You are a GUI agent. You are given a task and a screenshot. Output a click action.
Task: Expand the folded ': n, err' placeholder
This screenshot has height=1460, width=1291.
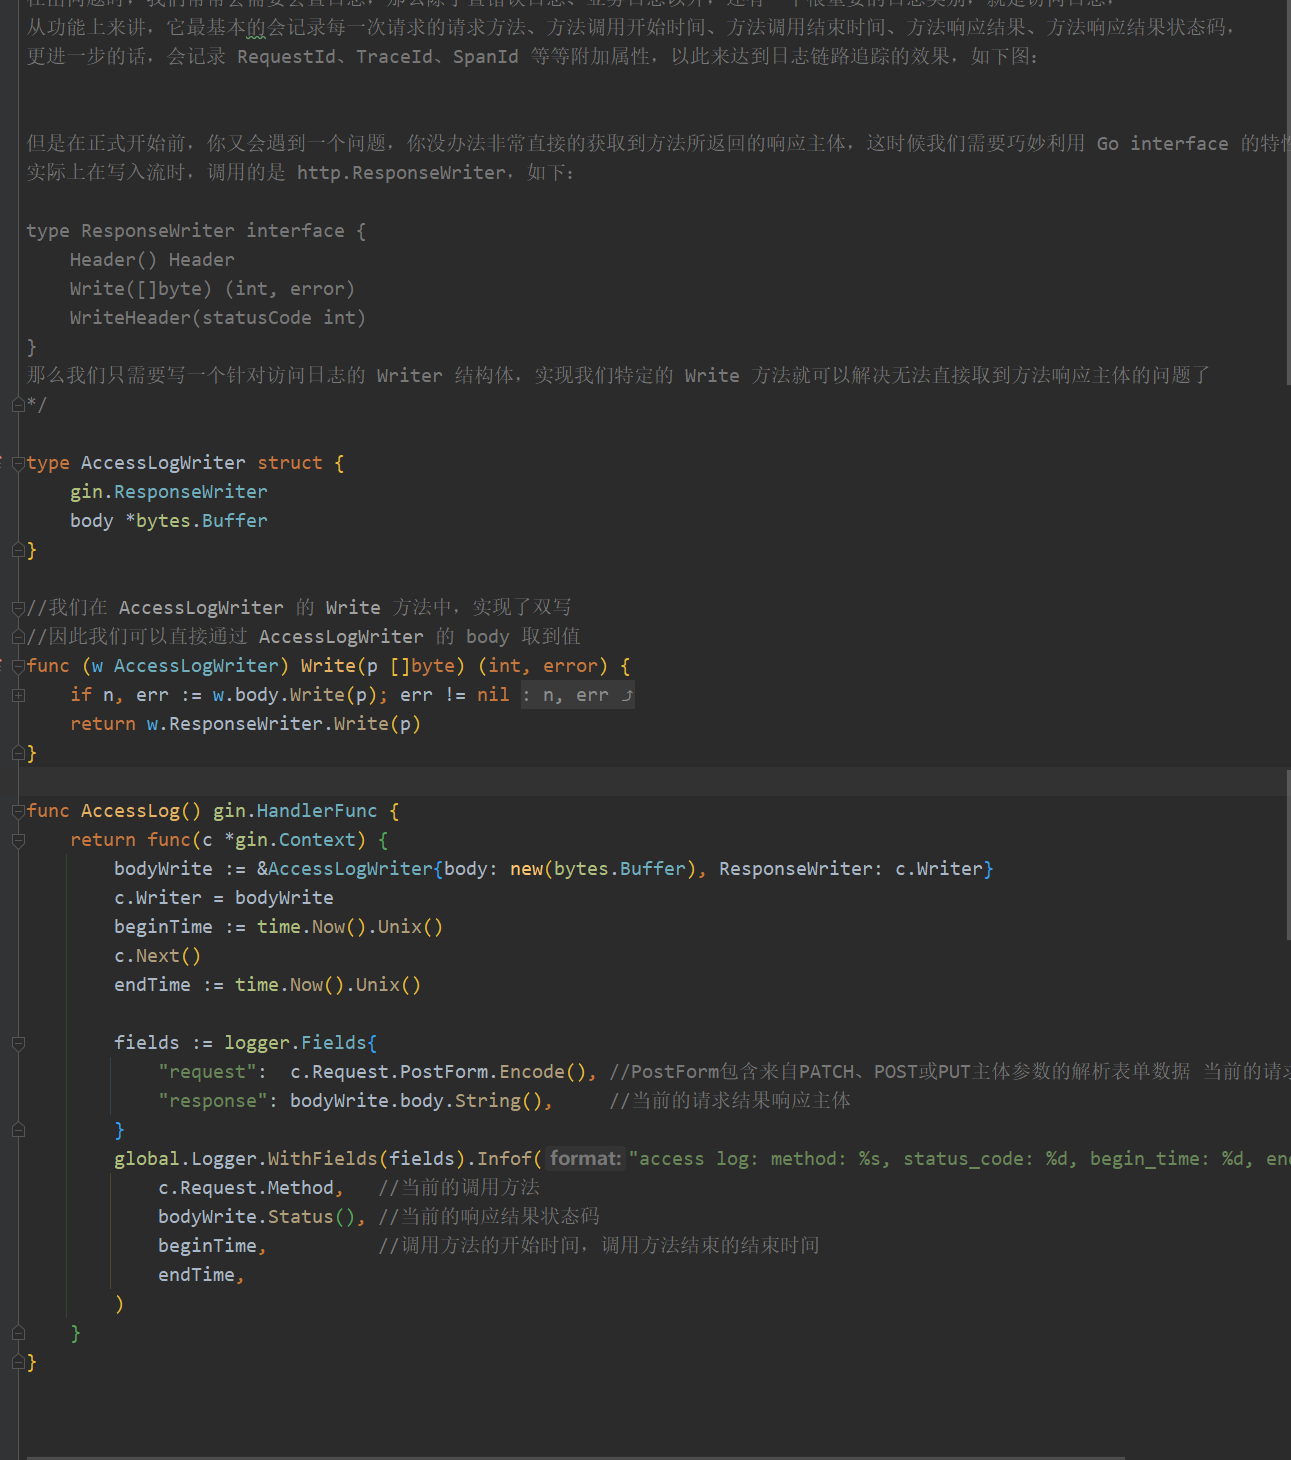click(x=578, y=695)
